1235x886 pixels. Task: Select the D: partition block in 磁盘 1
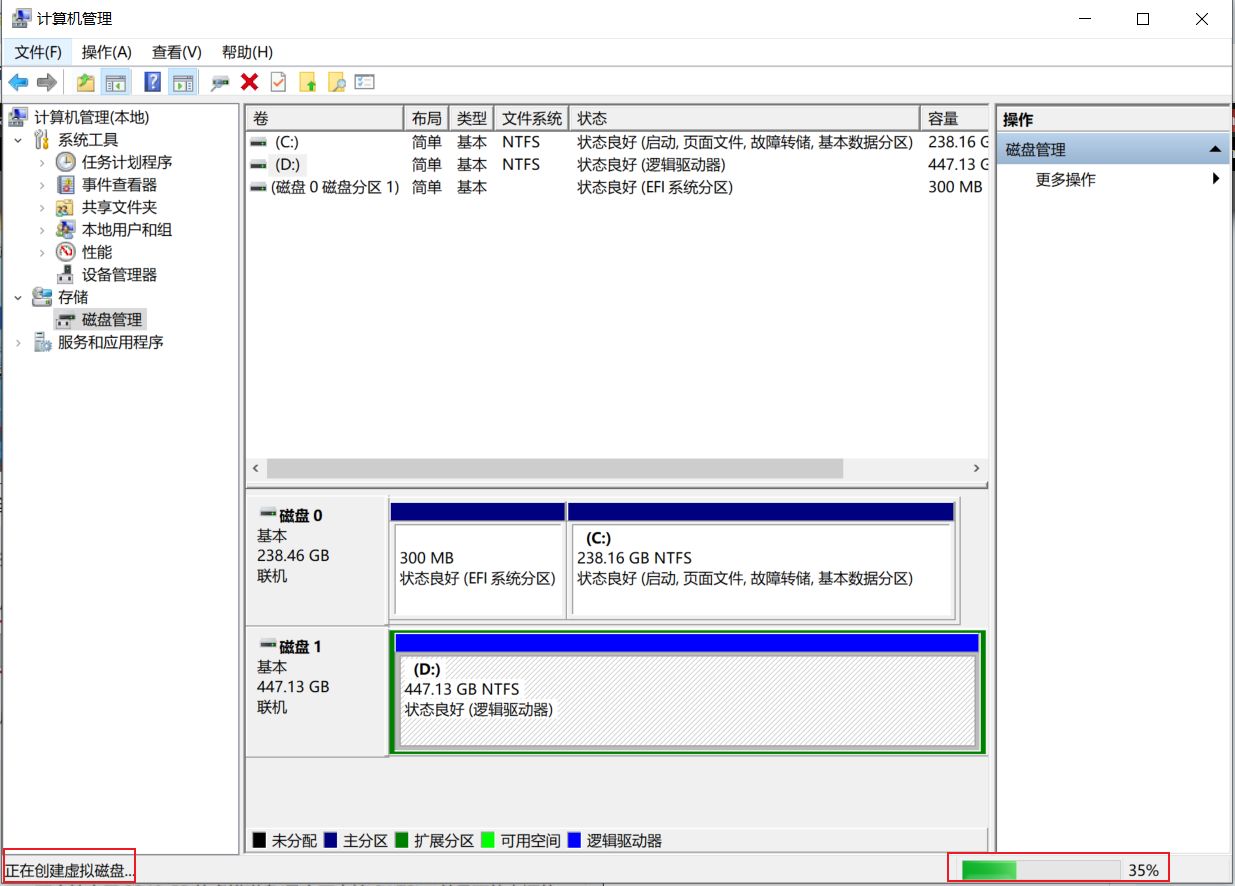click(x=686, y=700)
